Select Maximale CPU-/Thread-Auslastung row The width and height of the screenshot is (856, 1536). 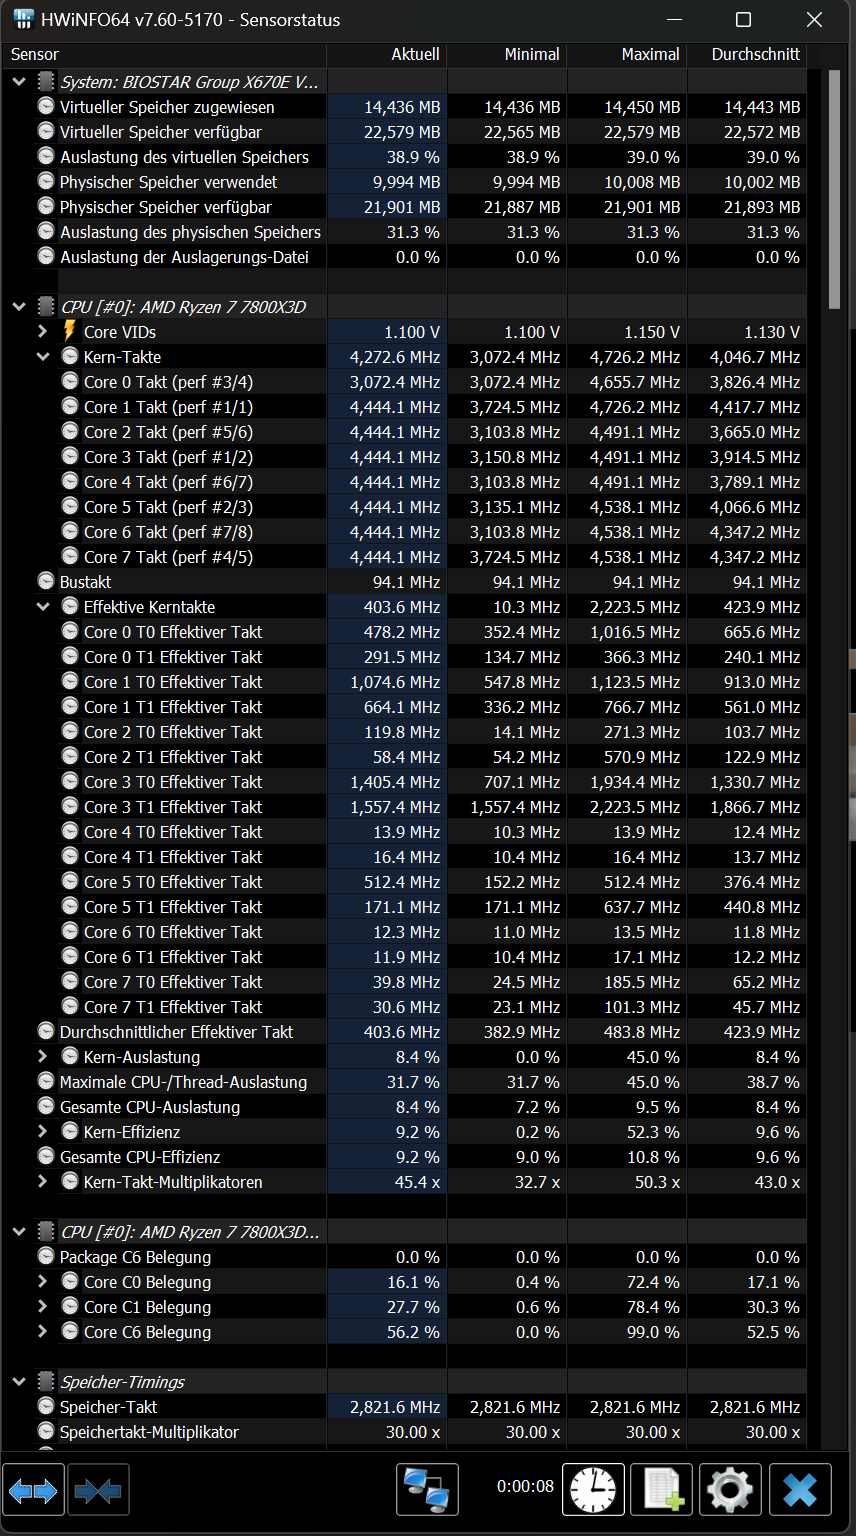(405, 1081)
